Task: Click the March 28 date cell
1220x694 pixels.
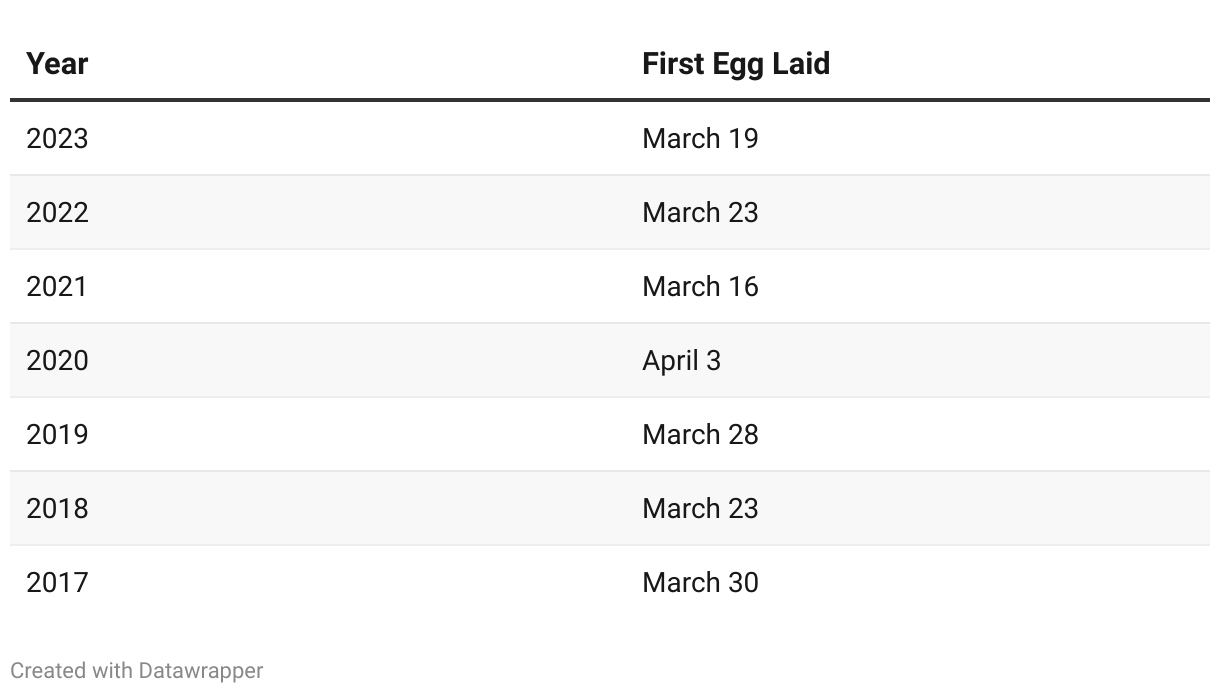Action: point(700,434)
